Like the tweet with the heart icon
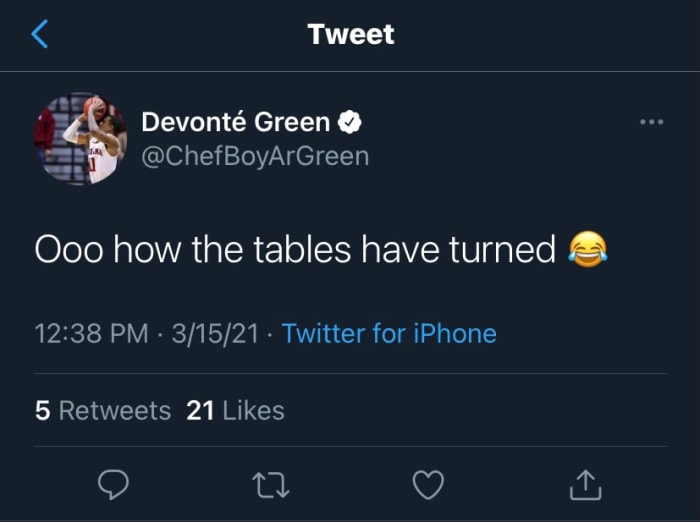Viewport: 700px width, 522px height. coord(428,485)
